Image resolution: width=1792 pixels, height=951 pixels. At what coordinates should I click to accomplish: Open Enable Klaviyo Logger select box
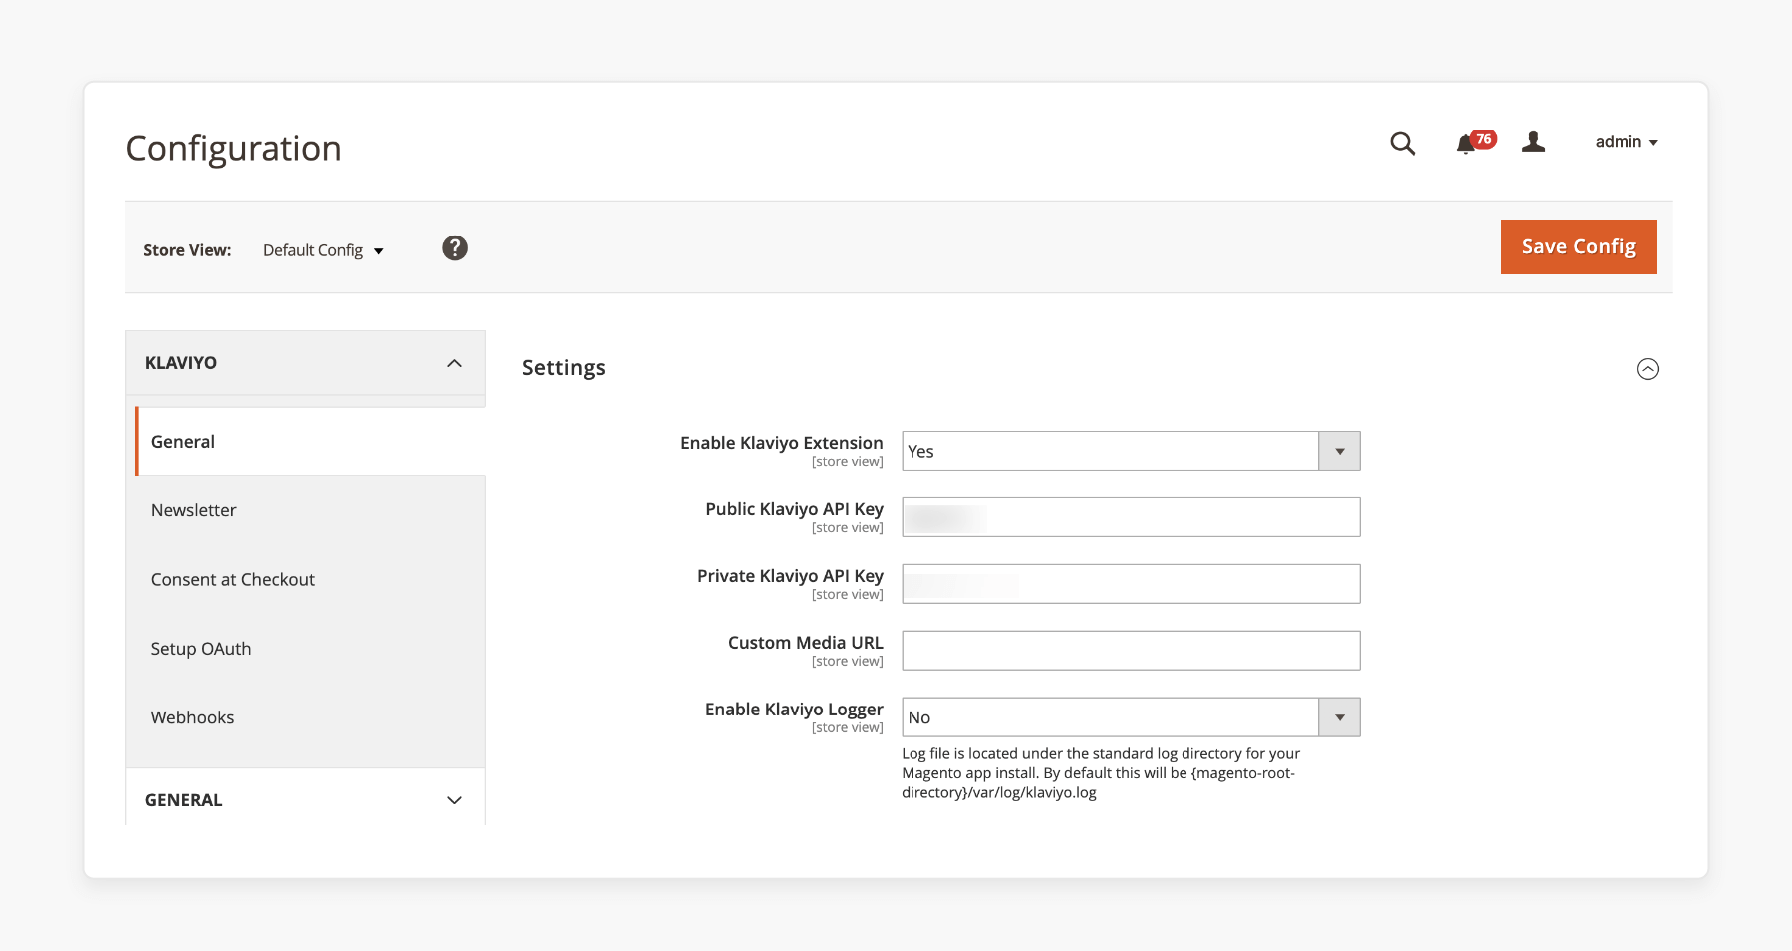click(1131, 717)
